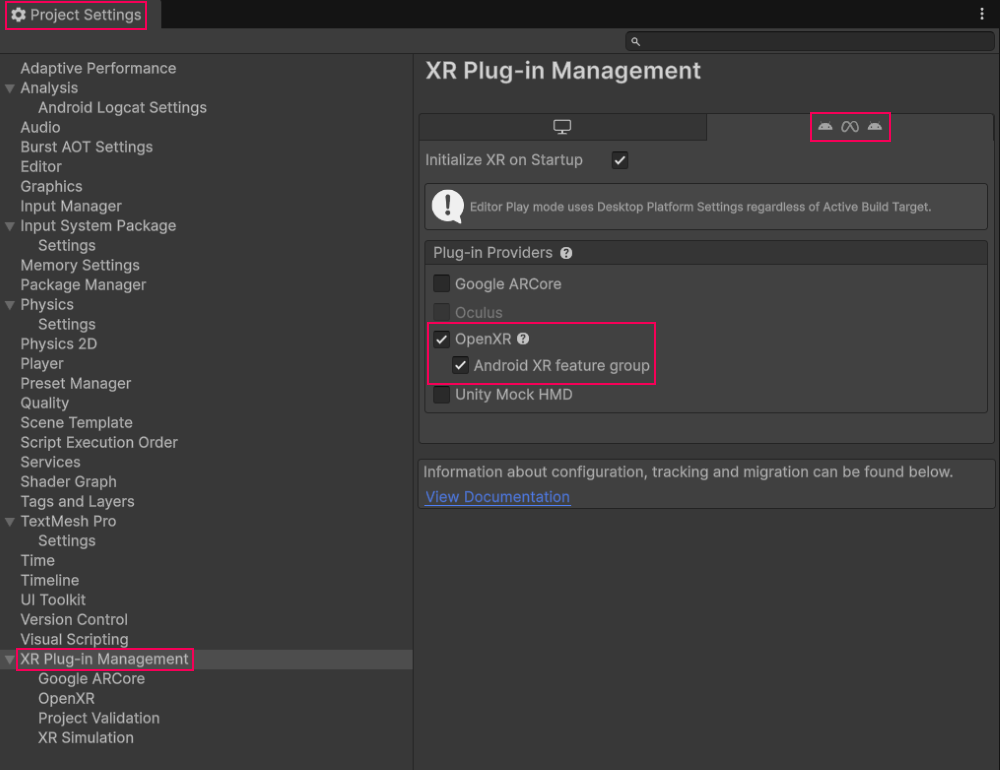Screen dimensions: 1000x770
Task: Collapse the Input System Package section
Action: [9, 226]
